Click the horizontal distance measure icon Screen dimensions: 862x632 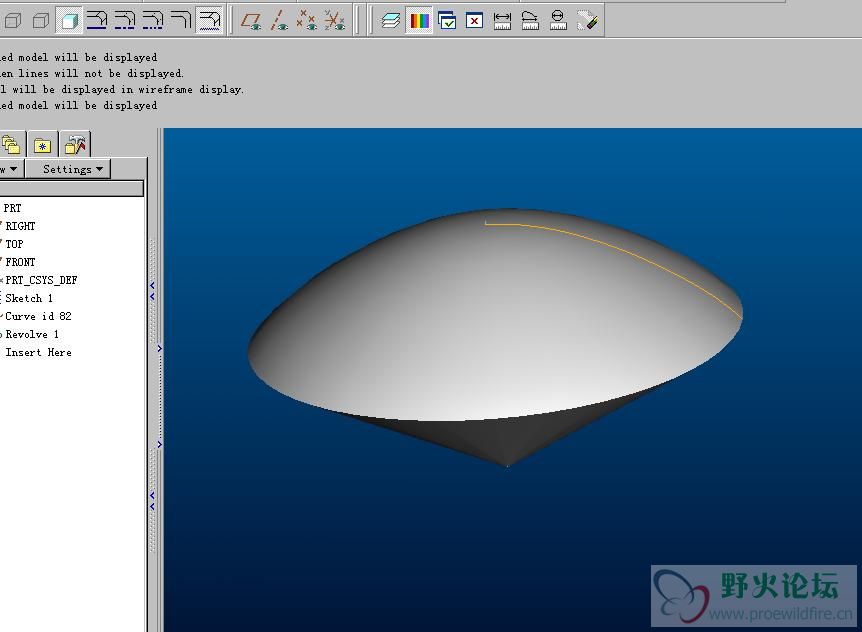tap(502, 19)
